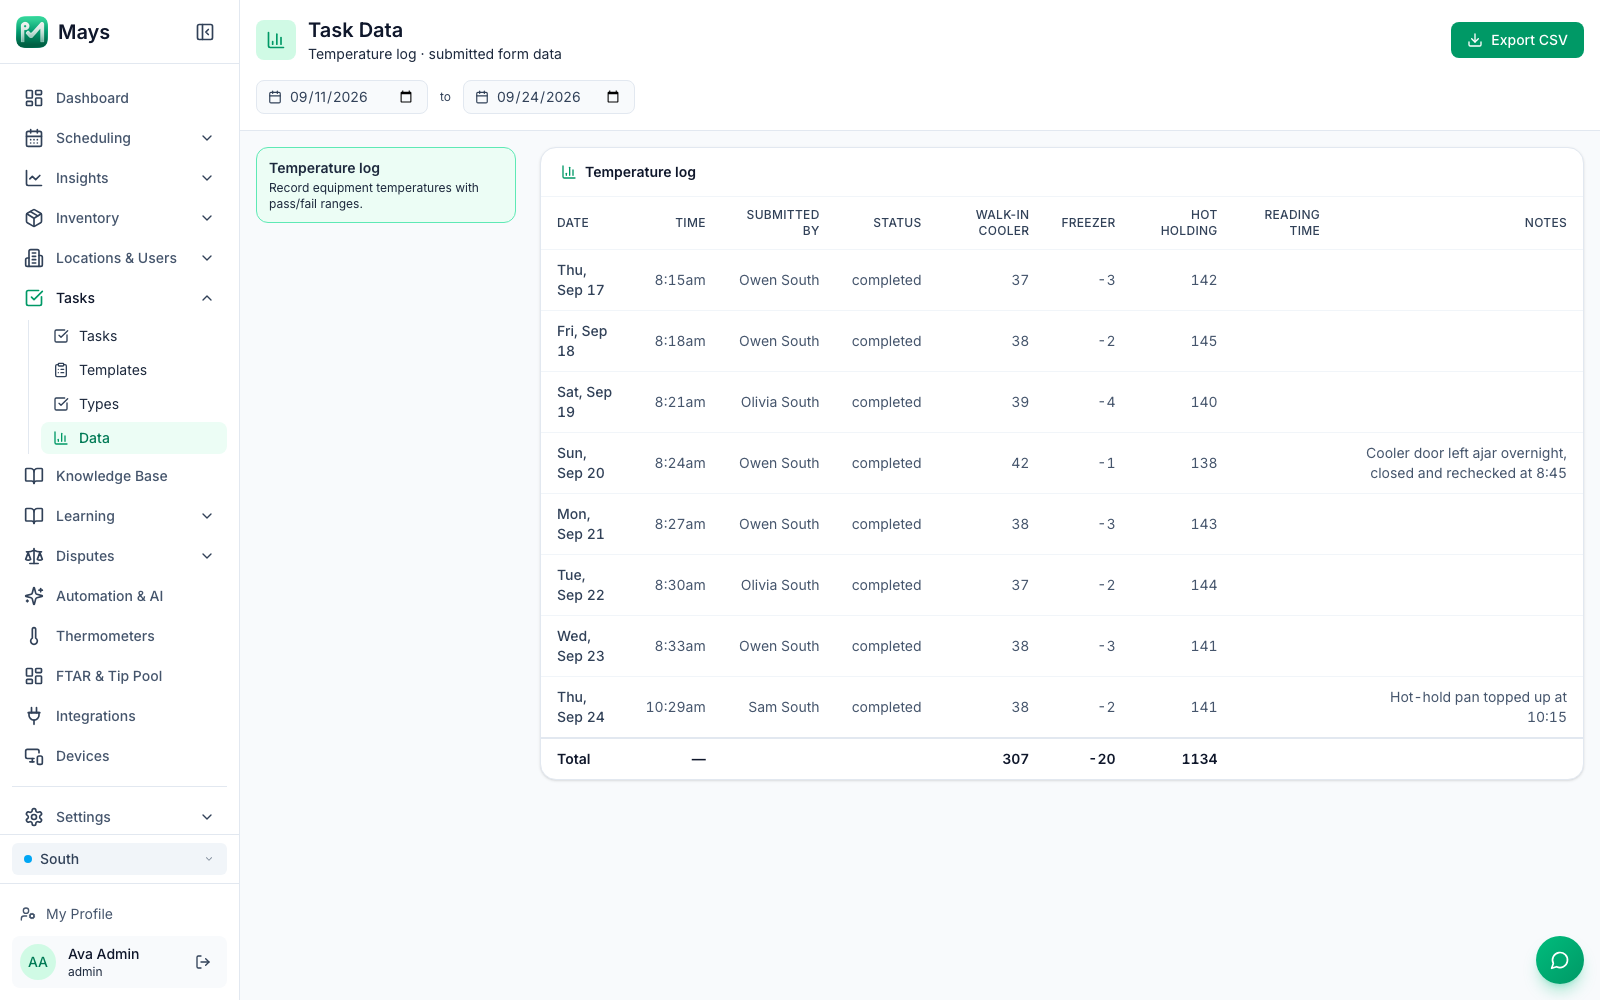Image resolution: width=1600 pixels, height=1000 pixels.
Task: Click the Walk-in Cooler column header
Action: 1002,223
